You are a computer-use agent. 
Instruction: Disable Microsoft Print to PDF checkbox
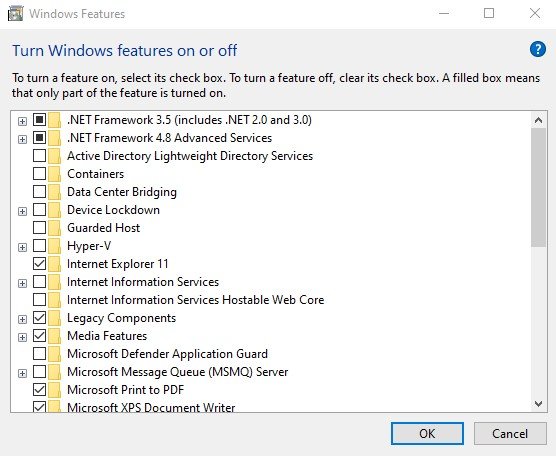click(x=39, y=390)
